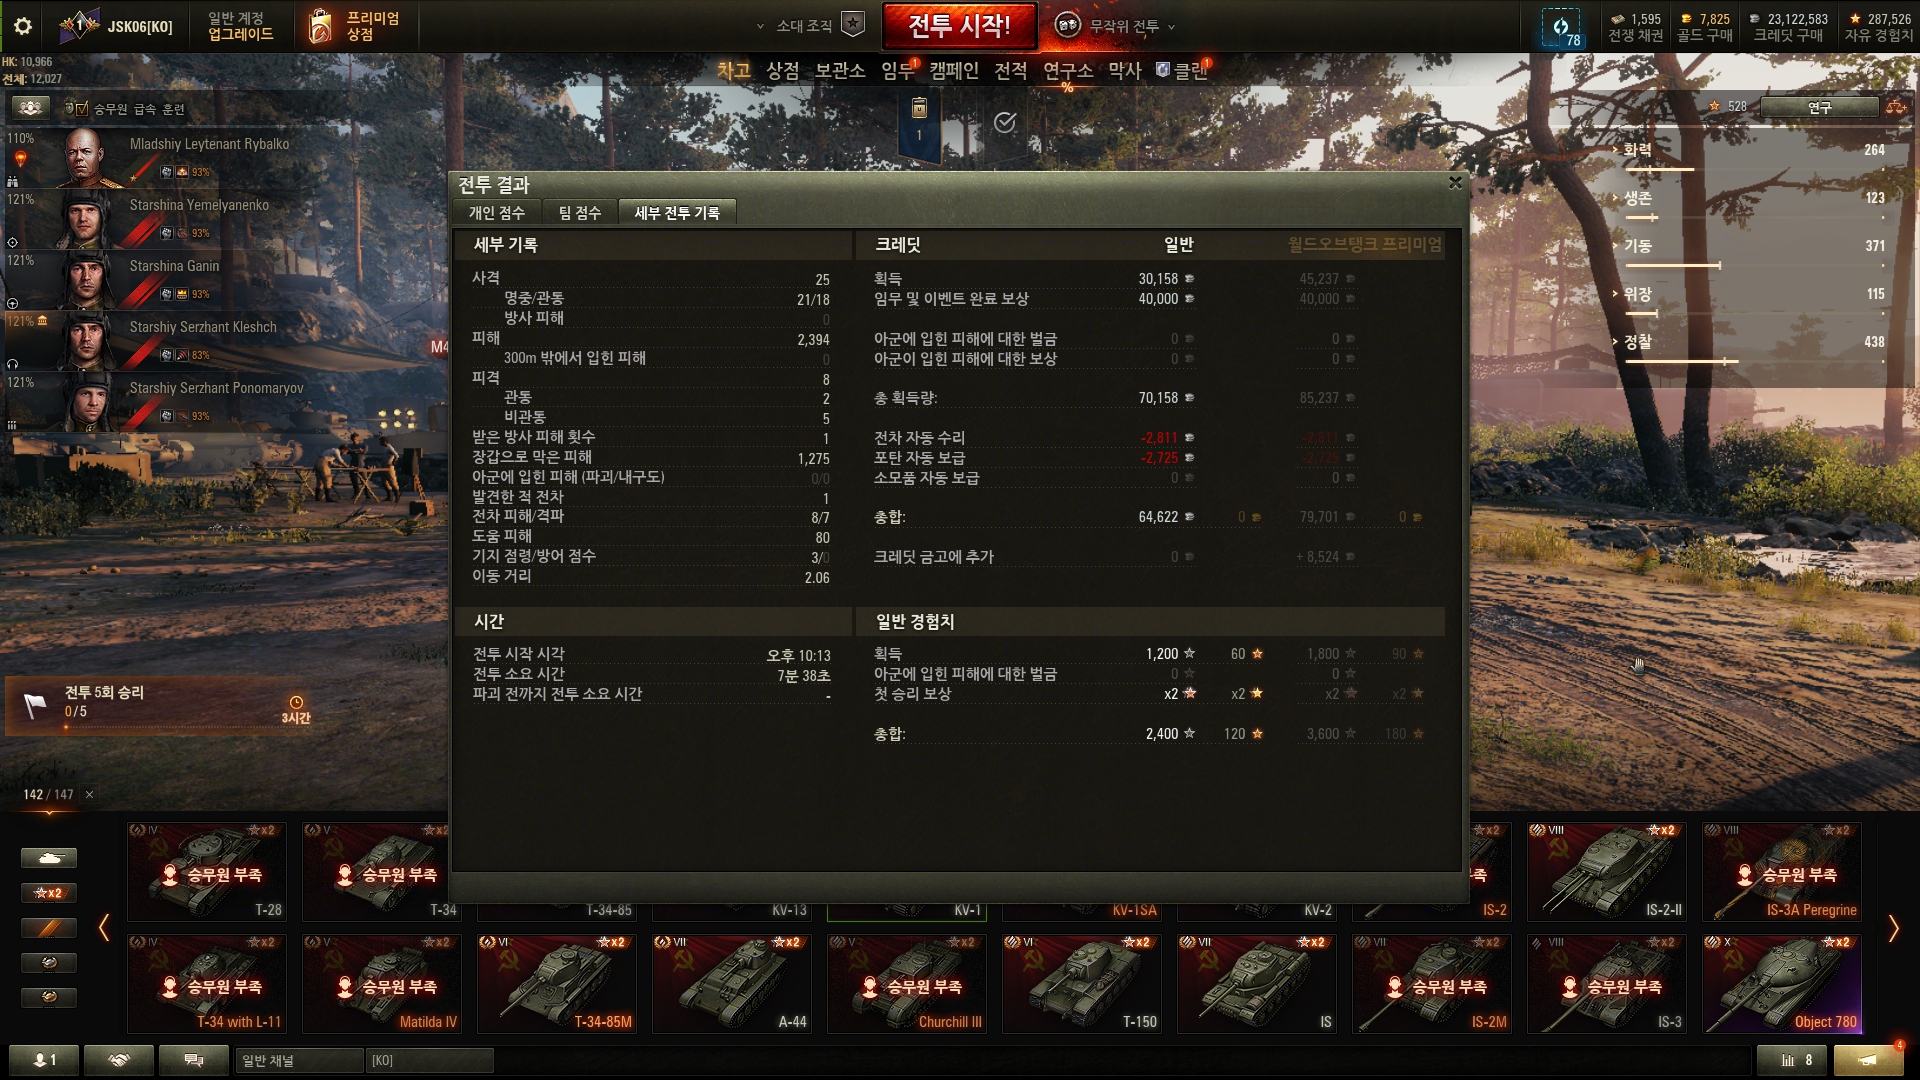
Task: Click the crew operations icon above crew list
Action: point(30,108)
